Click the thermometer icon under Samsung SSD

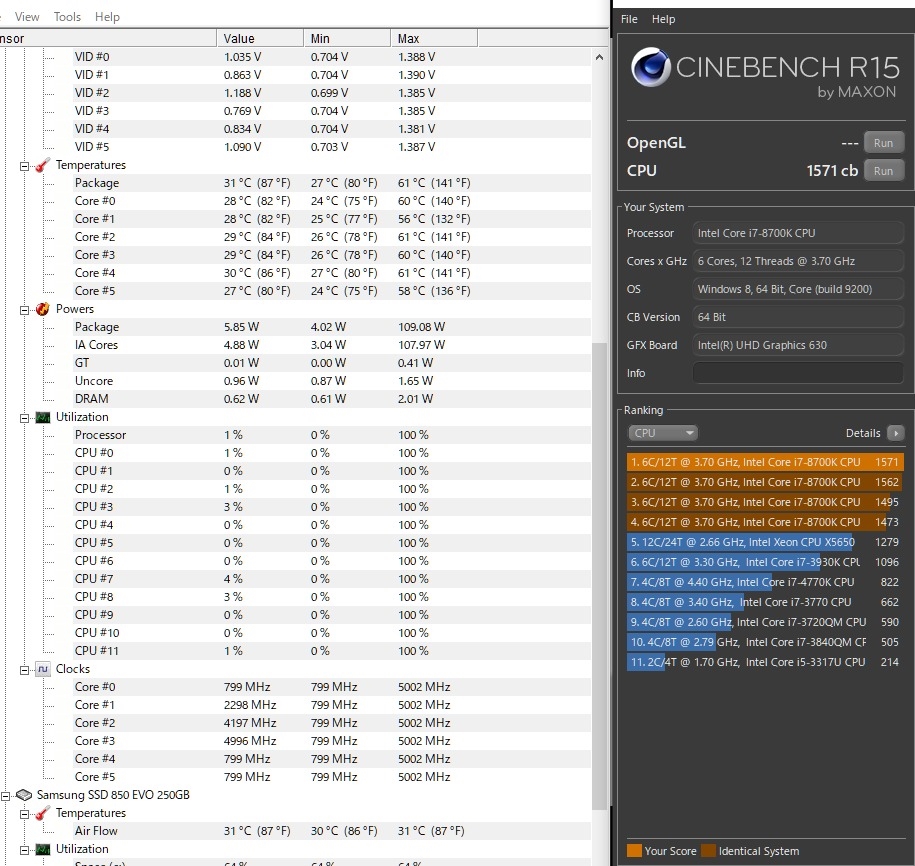43,813
